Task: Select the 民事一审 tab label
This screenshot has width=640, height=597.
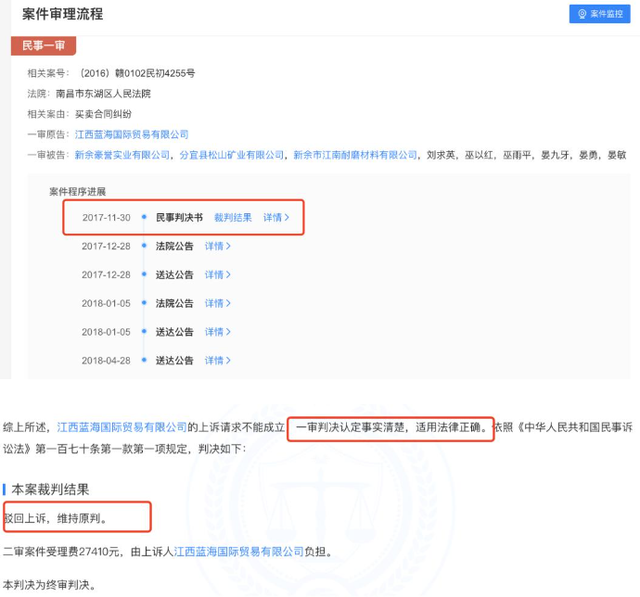Action: pyautogui.click(x=43, y=45)
